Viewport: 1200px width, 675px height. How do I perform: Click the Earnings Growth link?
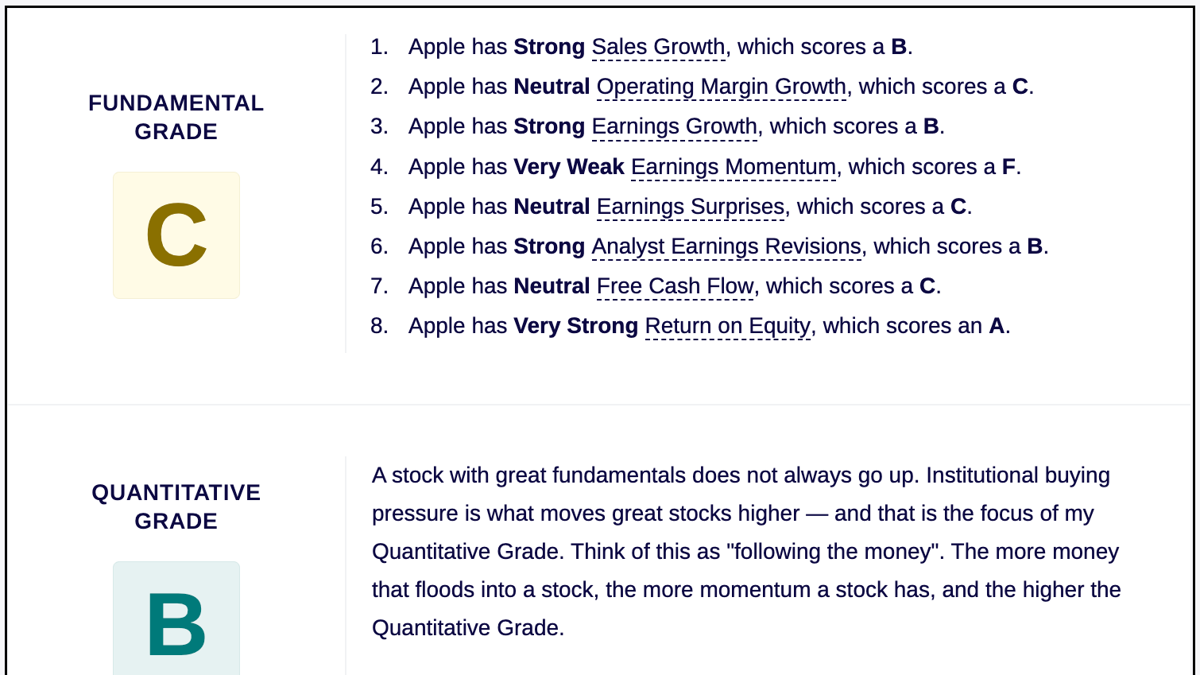(674, 127)
